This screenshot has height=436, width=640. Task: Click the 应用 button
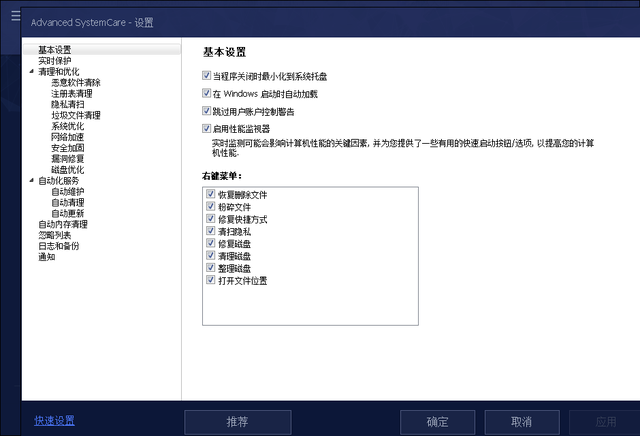[605, 422]
